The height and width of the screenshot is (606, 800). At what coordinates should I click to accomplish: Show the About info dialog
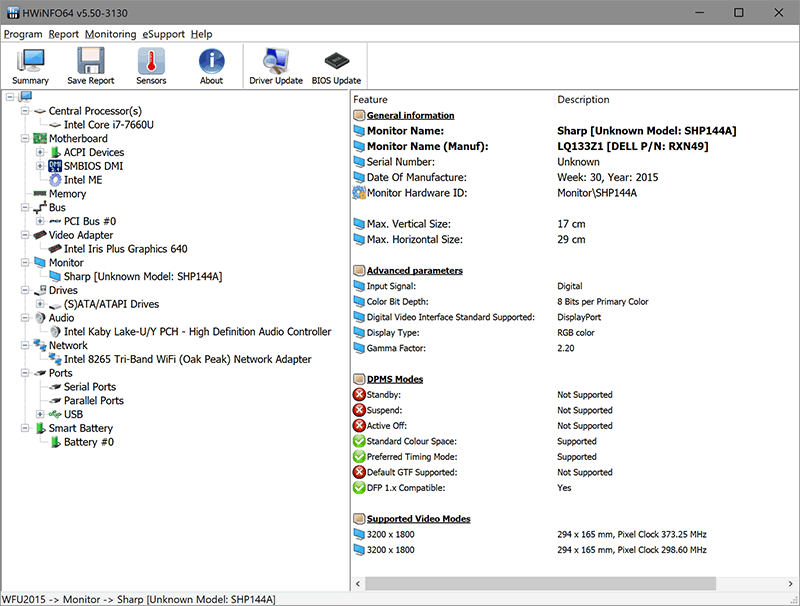211,66
